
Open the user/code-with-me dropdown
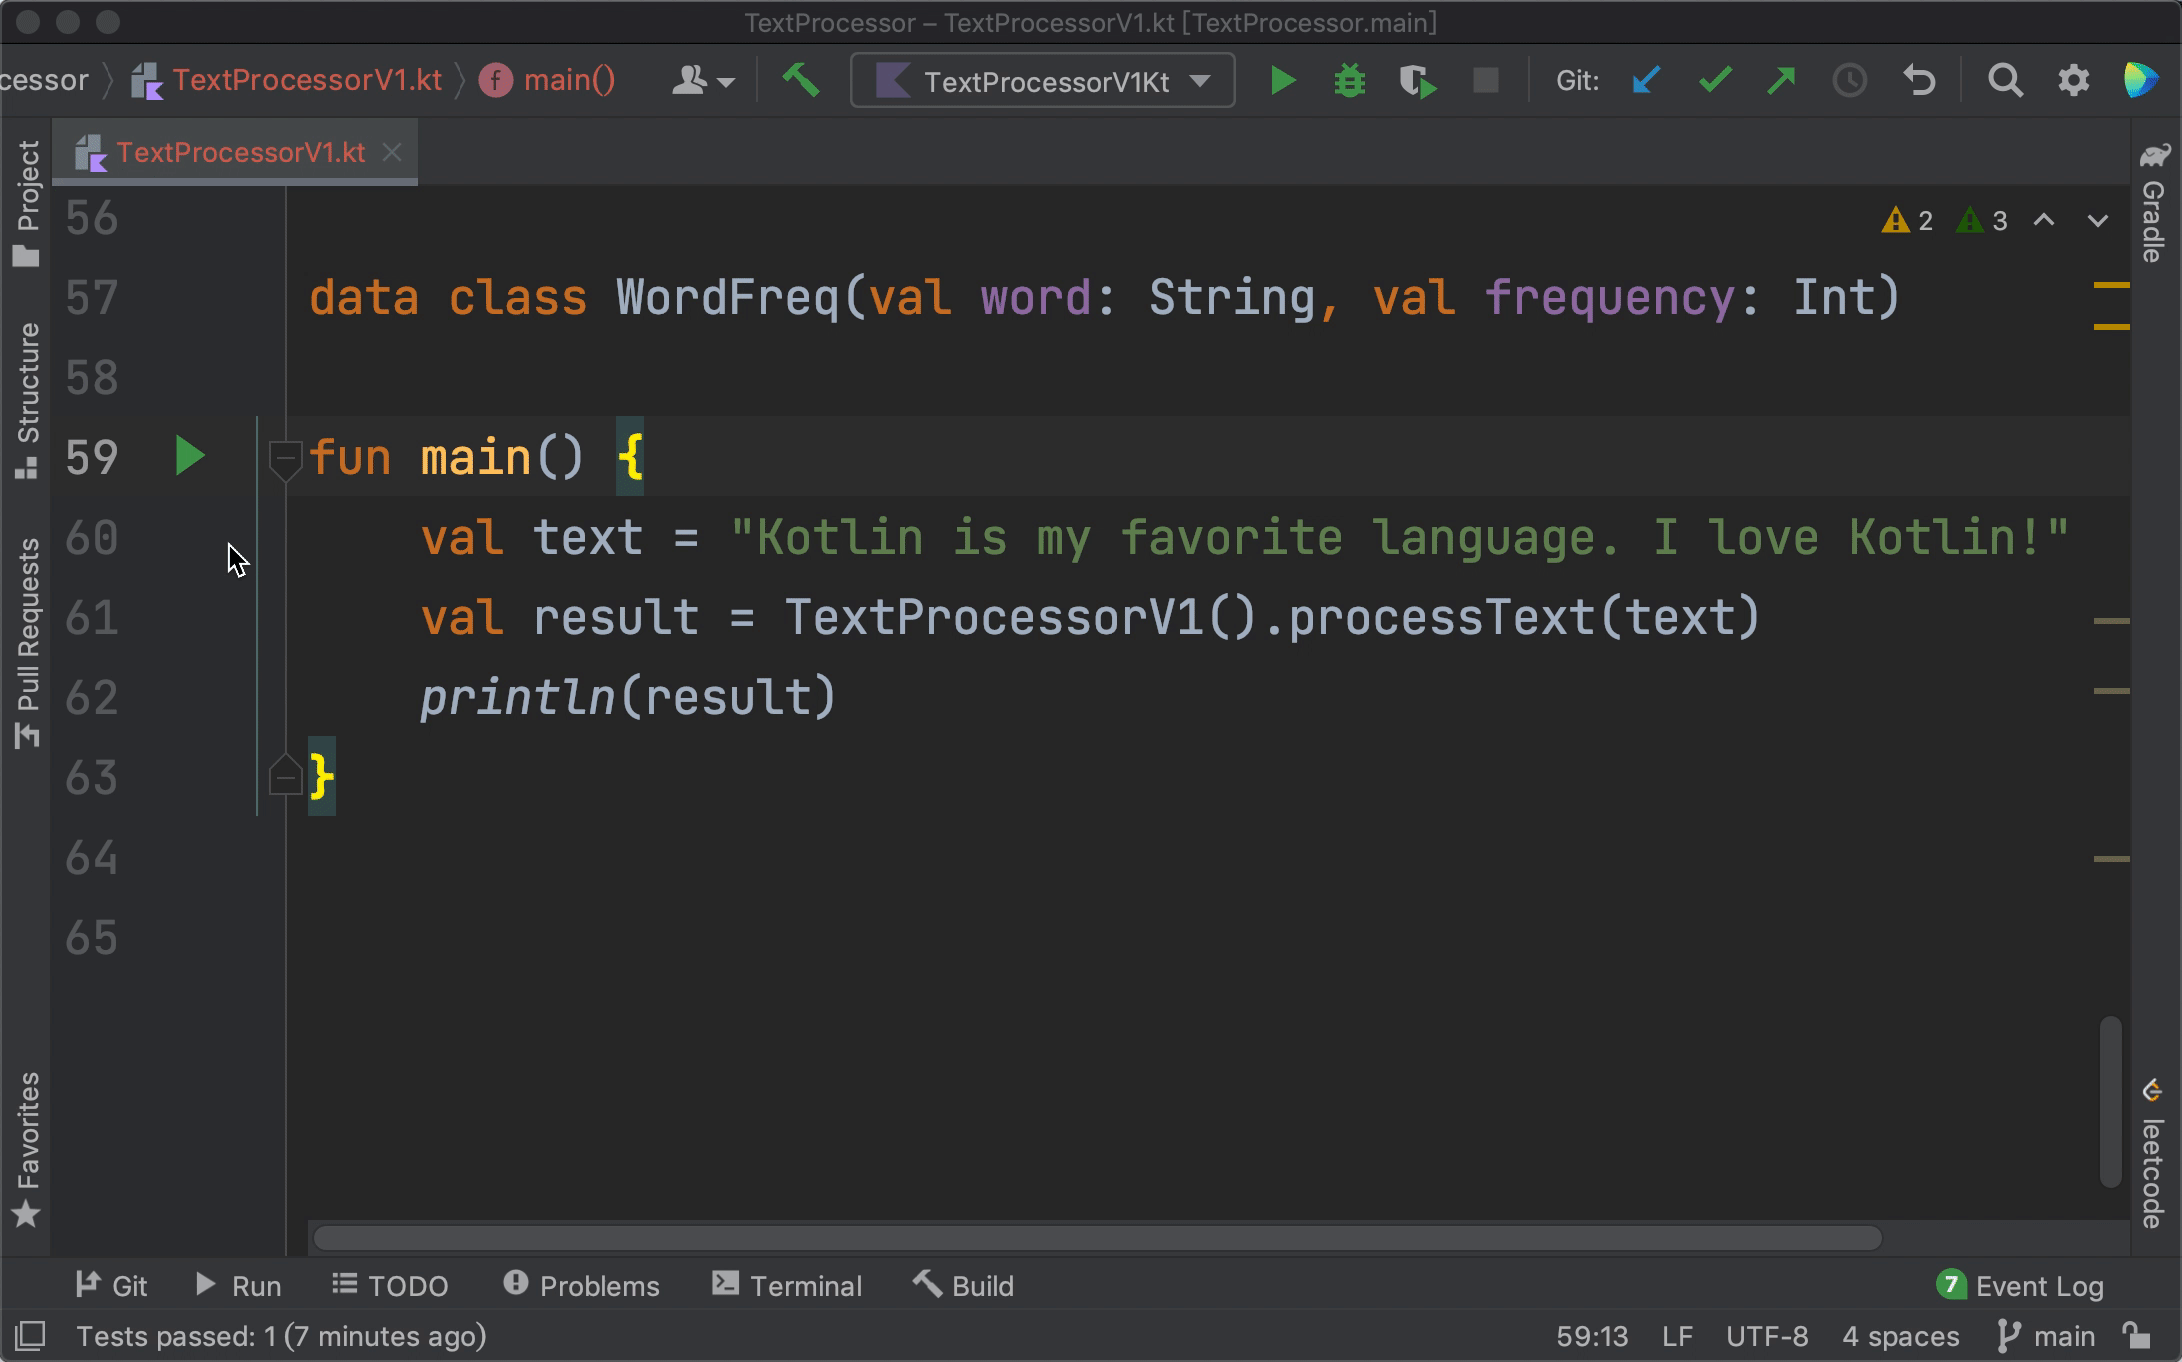click(703, 81)
